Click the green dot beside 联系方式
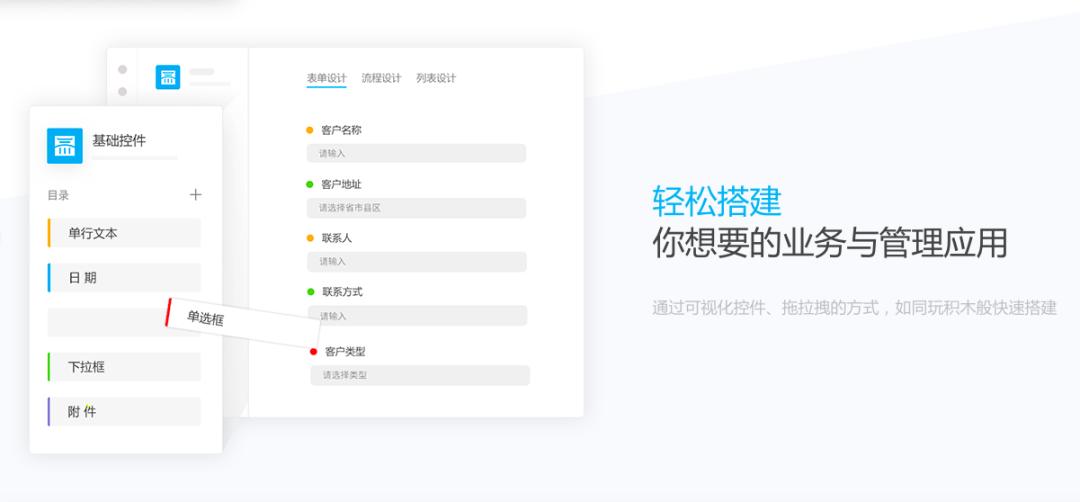1080x502 pixels. pos(310,292)
